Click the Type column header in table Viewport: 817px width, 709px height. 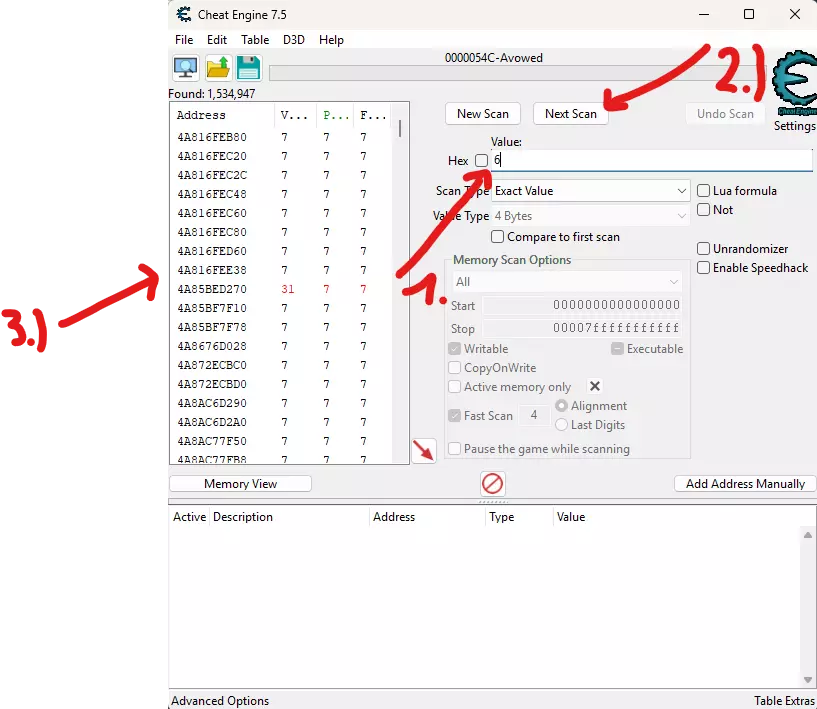tap(518, 517)
